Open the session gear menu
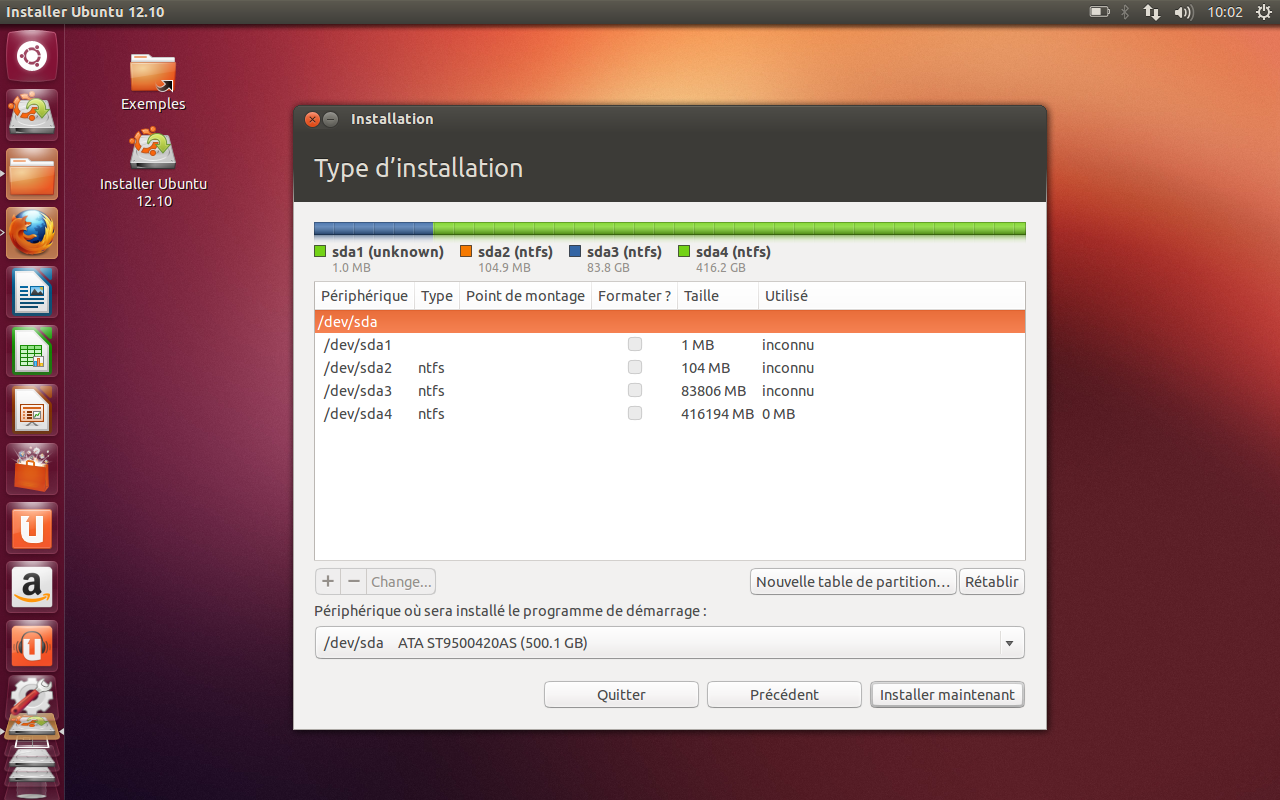Image resolution: width=1280 pixels, height=800 pixels. 1262,12
